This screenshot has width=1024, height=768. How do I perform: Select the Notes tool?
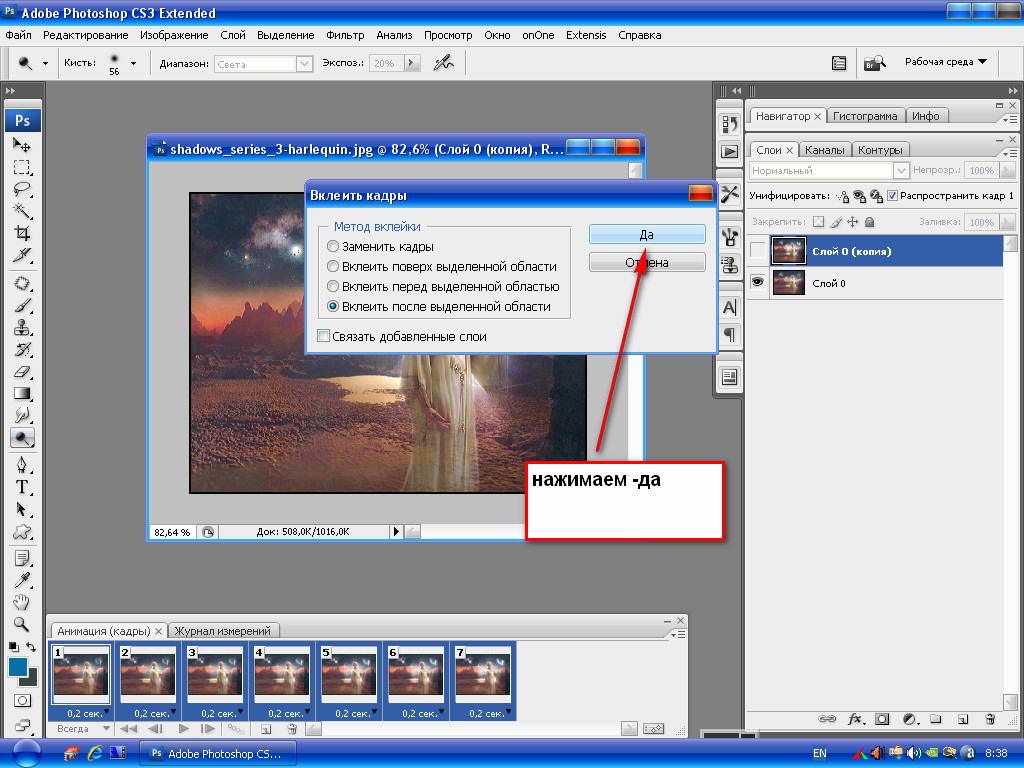22,558
